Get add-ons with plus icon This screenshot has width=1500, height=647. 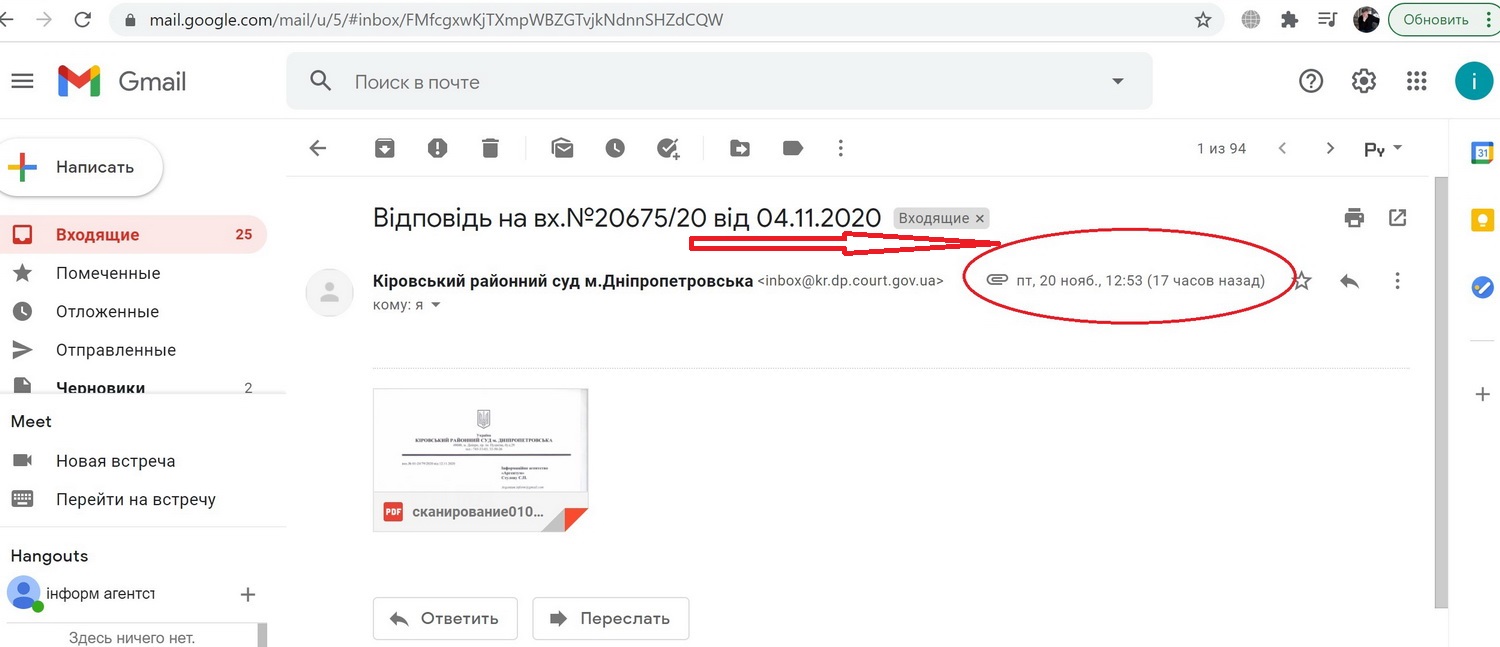point(1482,395)
